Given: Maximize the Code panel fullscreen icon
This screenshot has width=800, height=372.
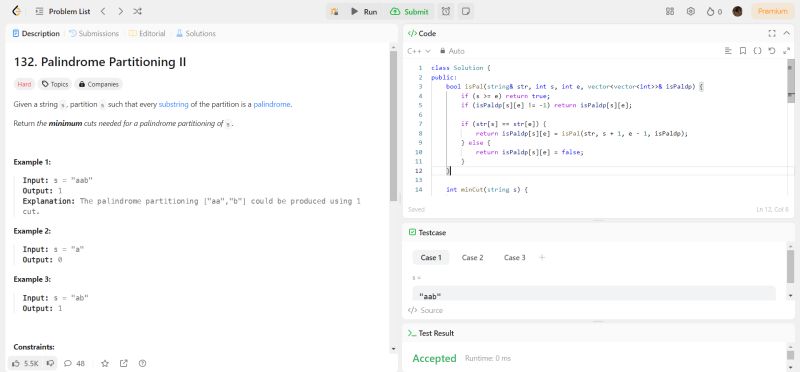Looking at the screenshot, I should point(772,33).
